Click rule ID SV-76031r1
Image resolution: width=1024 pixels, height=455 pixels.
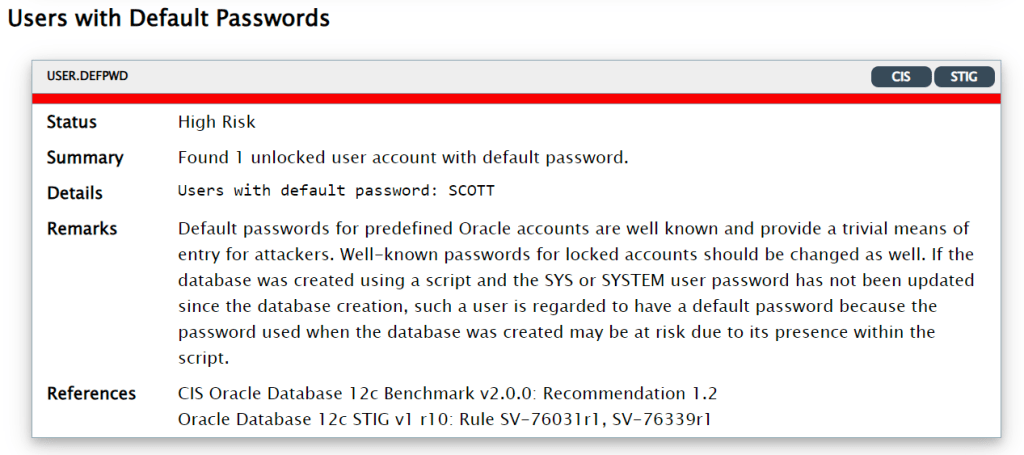pyautogui.click(x=580, y=419)
